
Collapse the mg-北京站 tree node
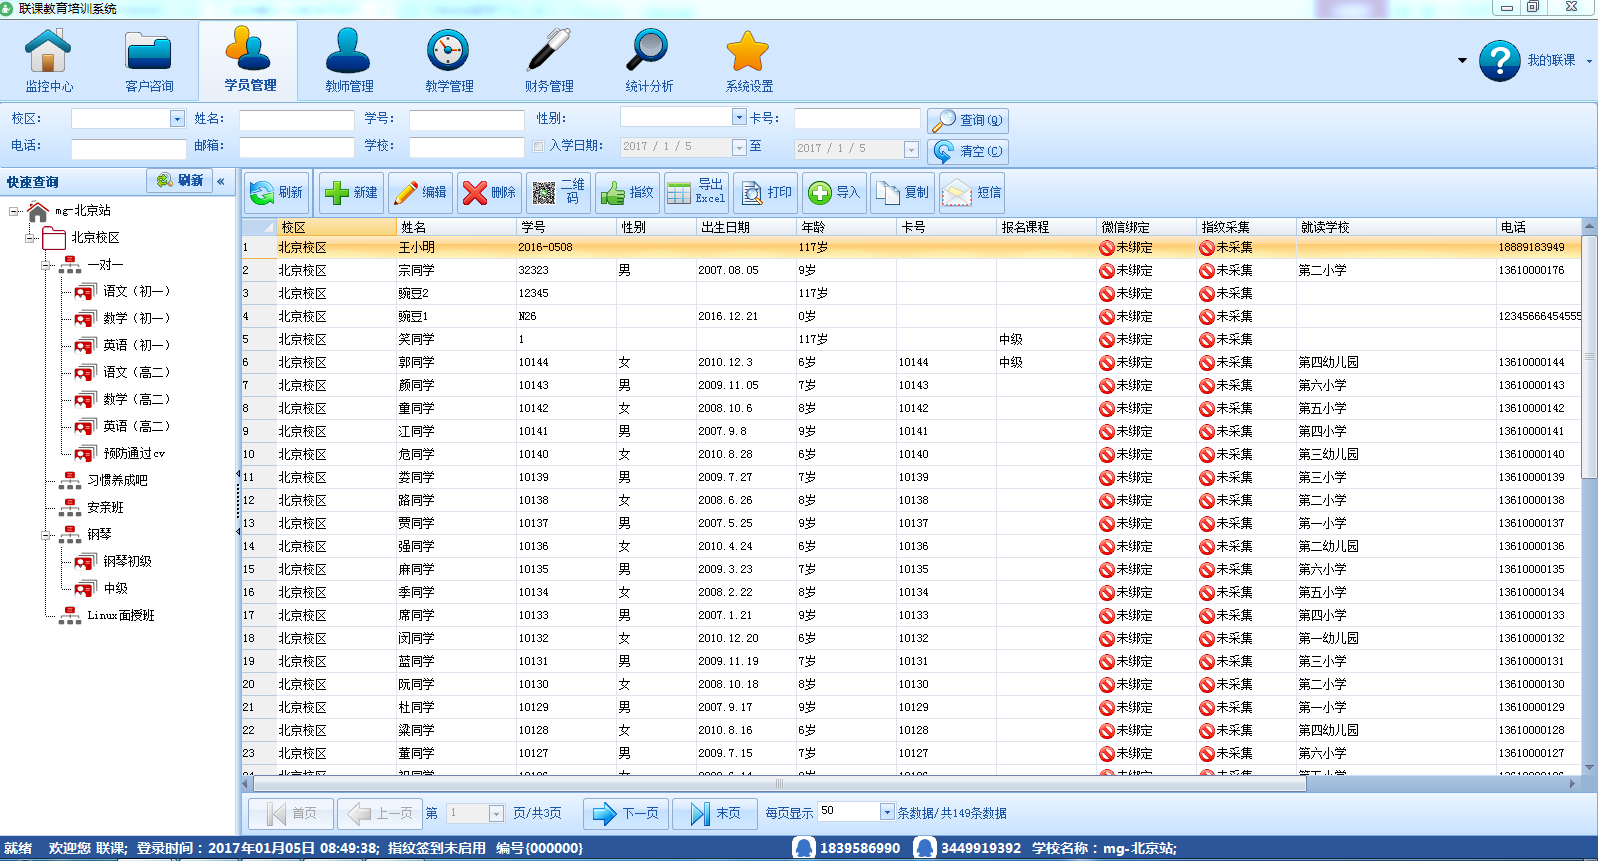[15, 211]
